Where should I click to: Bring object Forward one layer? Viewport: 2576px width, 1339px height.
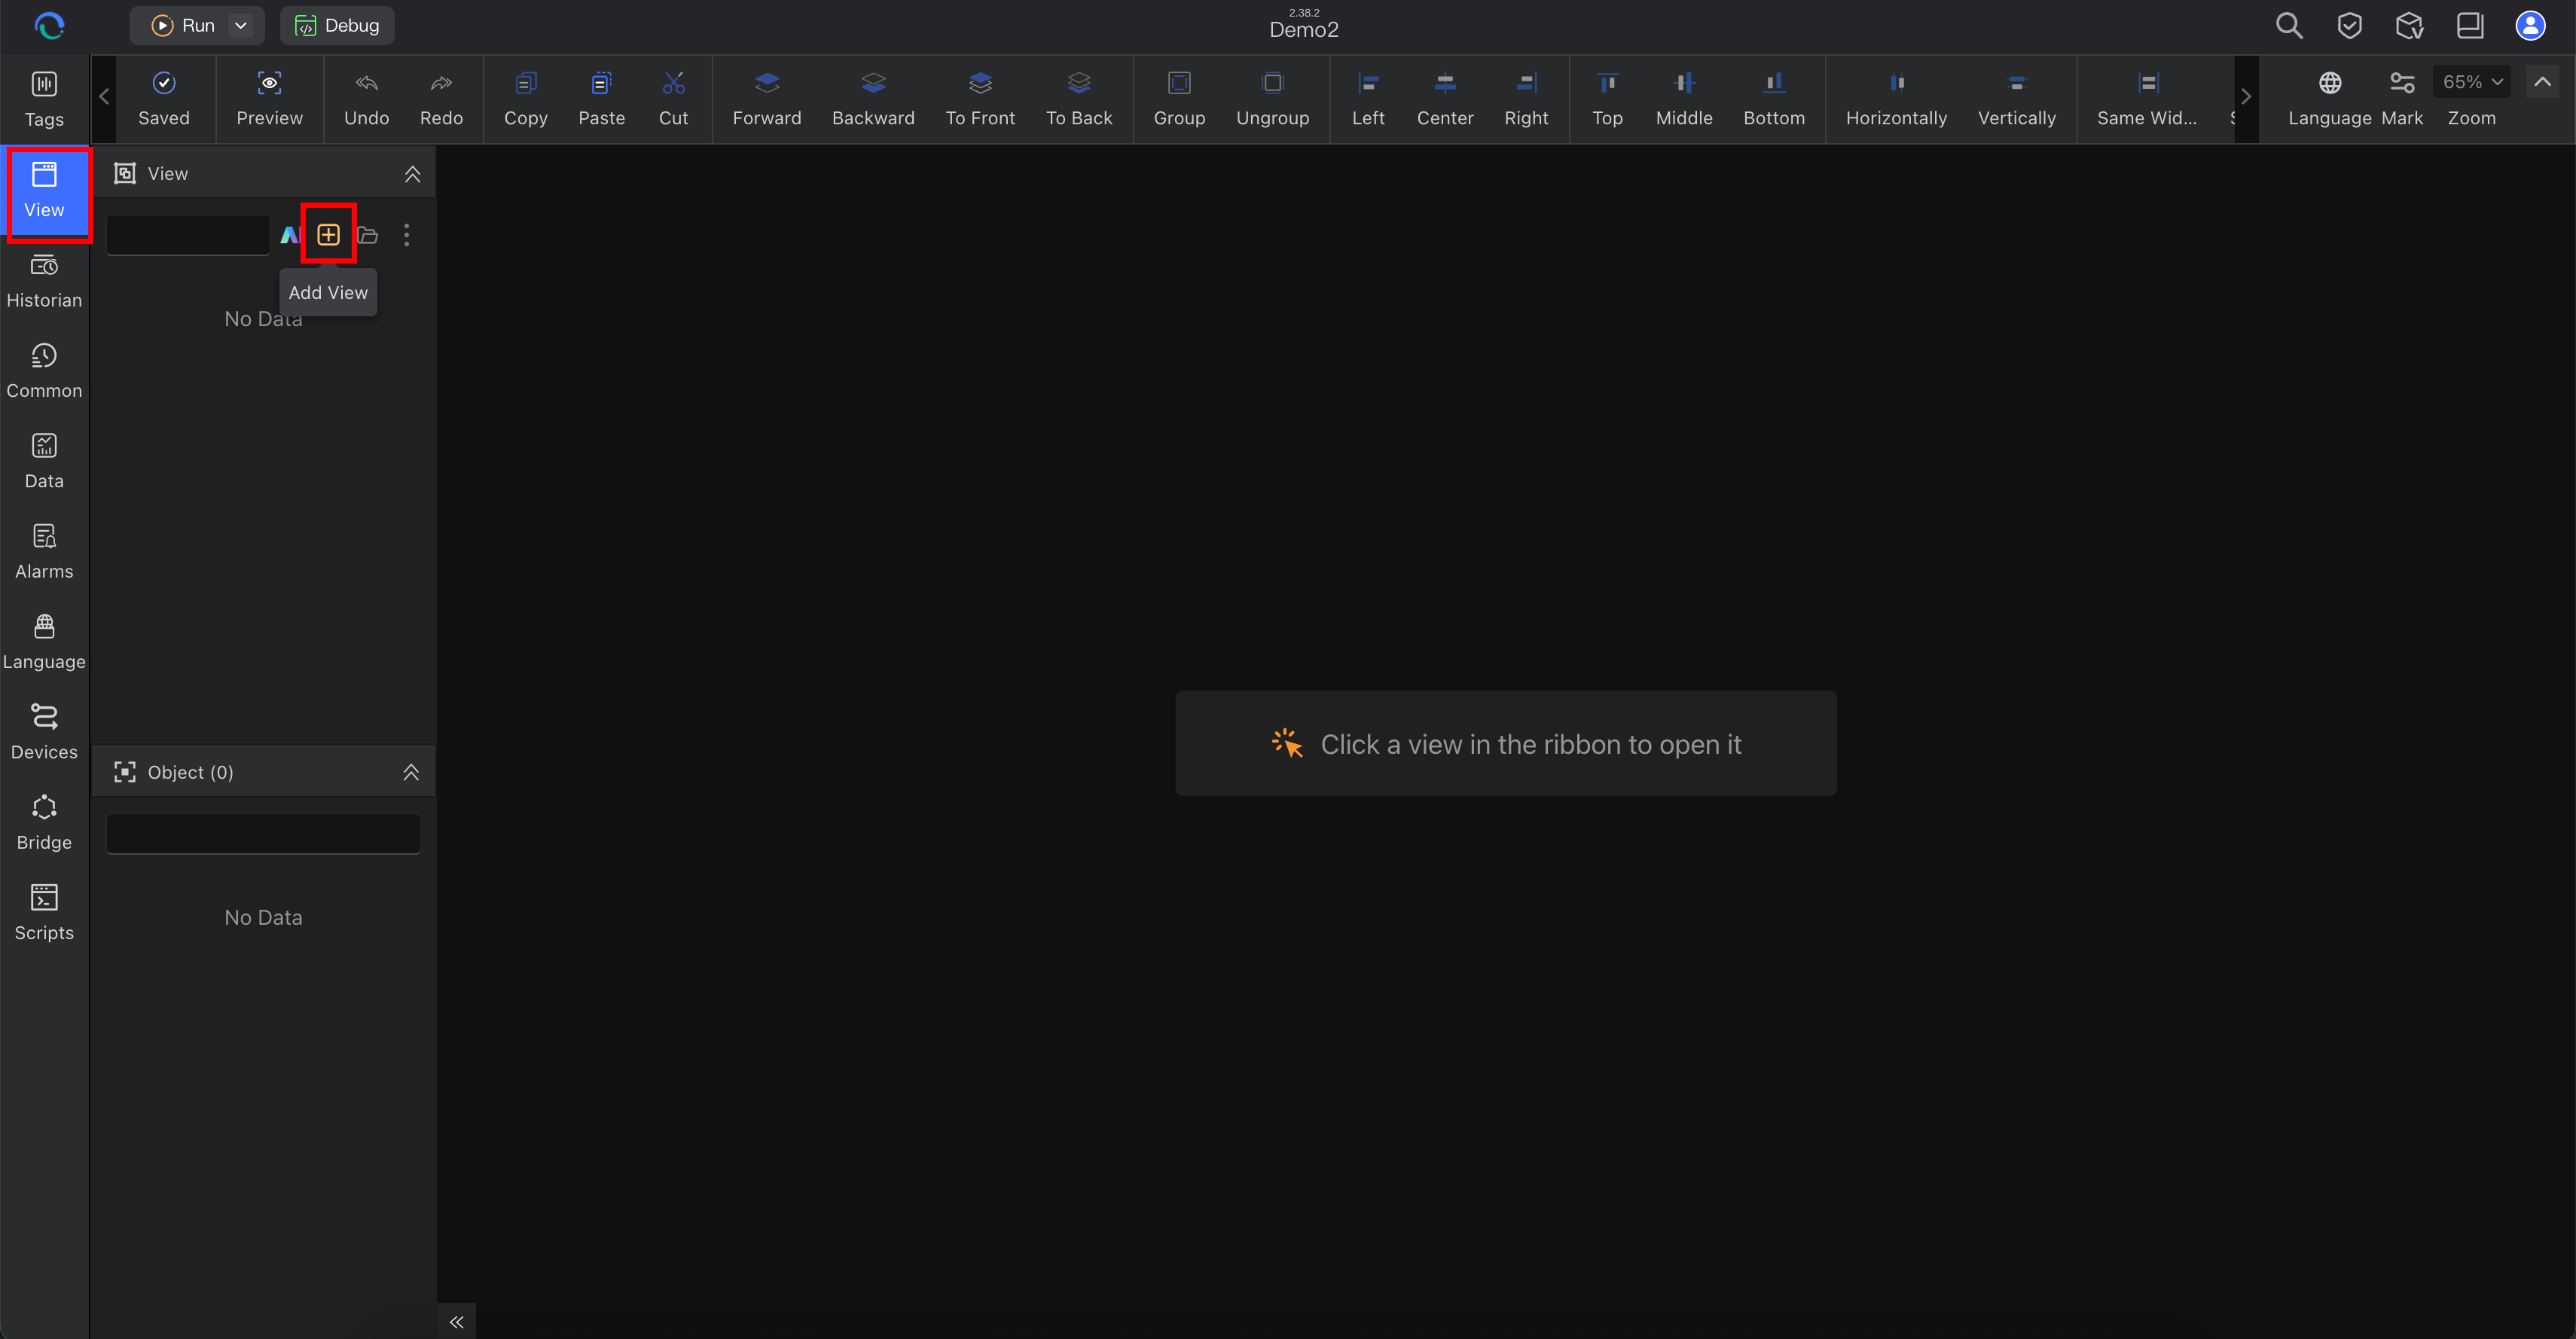coord(767,99)
